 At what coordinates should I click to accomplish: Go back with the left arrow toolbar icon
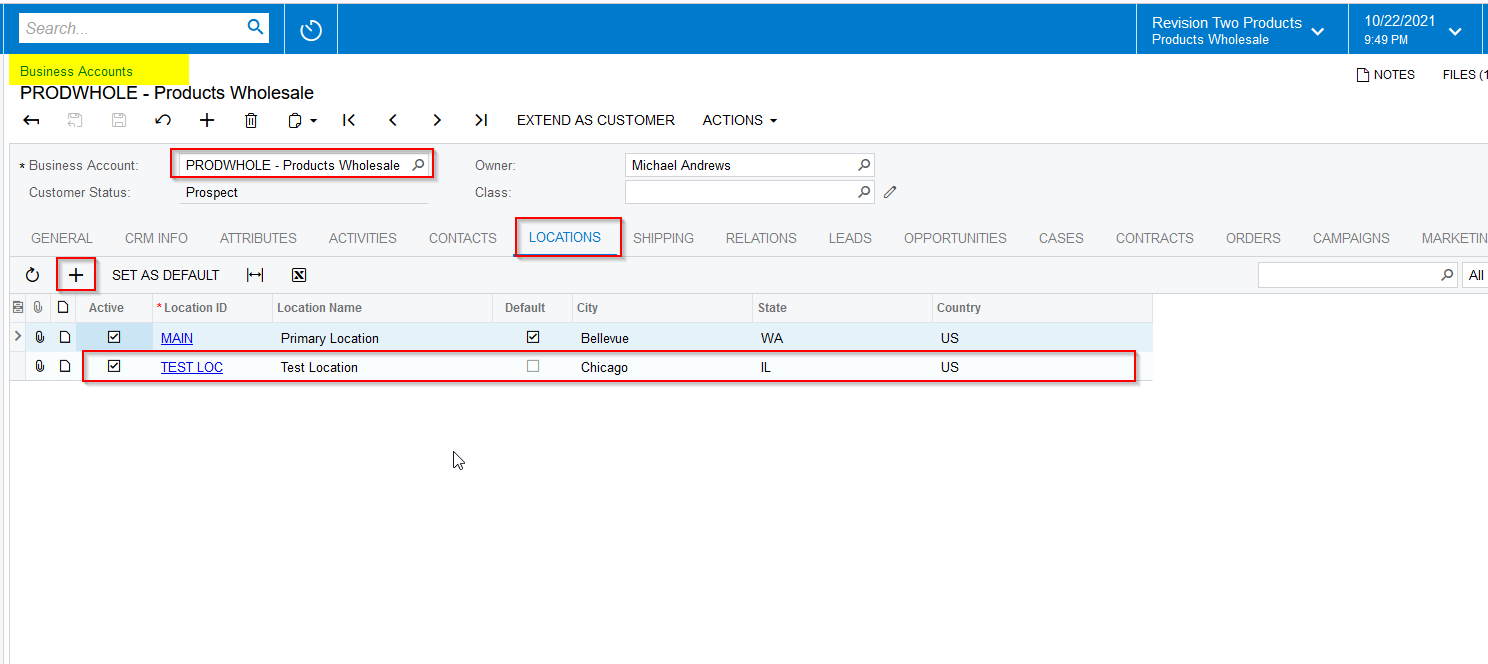click(31, 120)
